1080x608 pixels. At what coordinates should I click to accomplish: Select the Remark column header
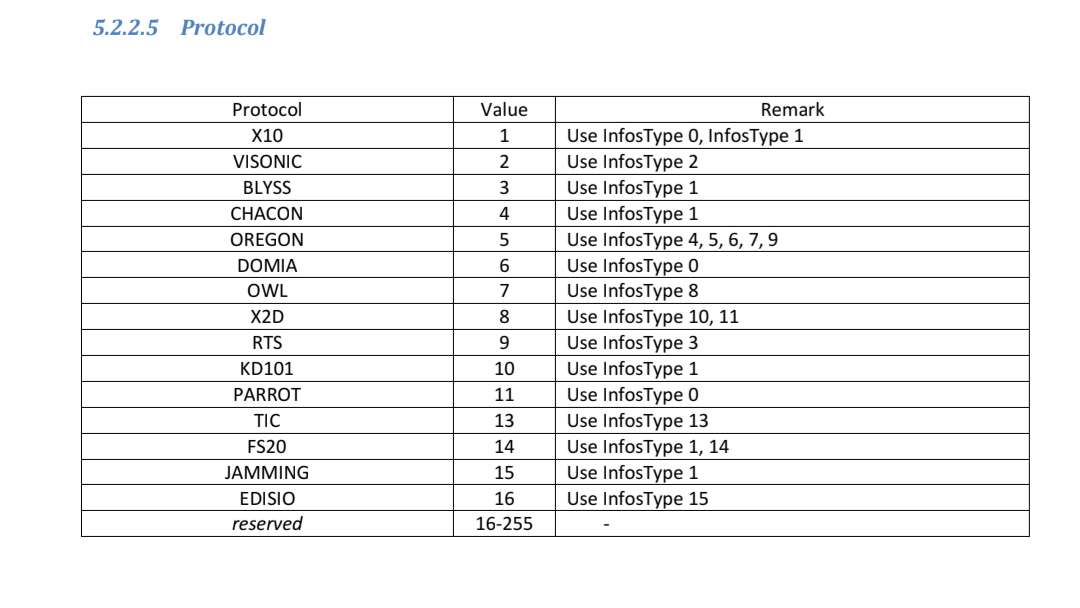792,109
